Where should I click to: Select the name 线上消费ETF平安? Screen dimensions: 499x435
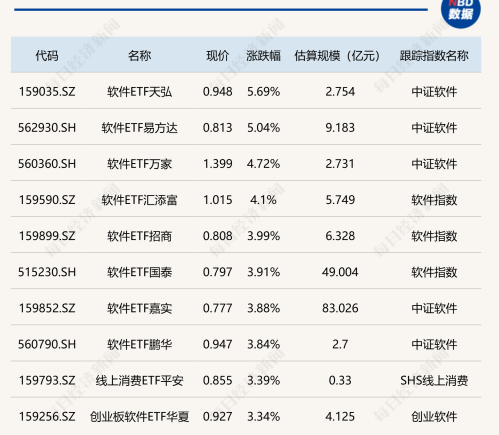(139, 380)
